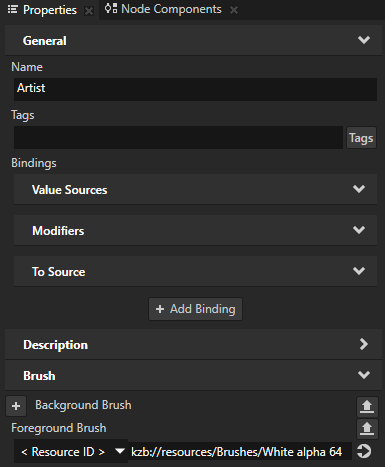Click the Bindings label
This screenshot has height=467, width=385.
(34, 163)
